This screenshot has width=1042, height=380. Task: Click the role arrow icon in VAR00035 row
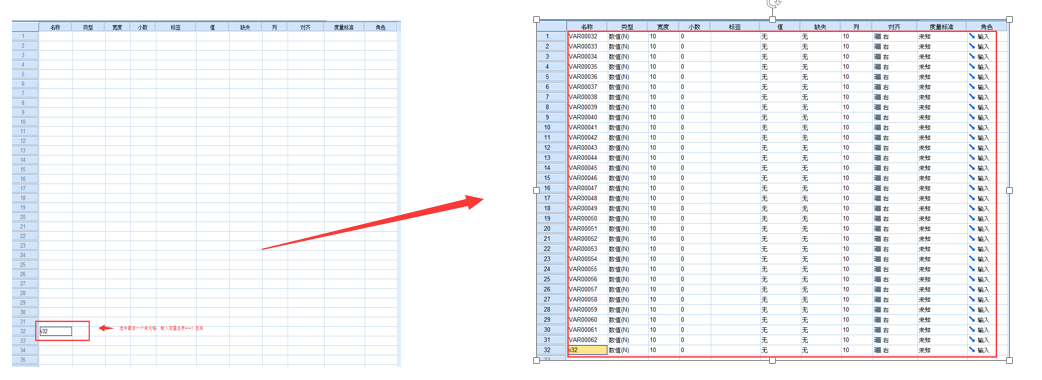(x=972, y=66)
